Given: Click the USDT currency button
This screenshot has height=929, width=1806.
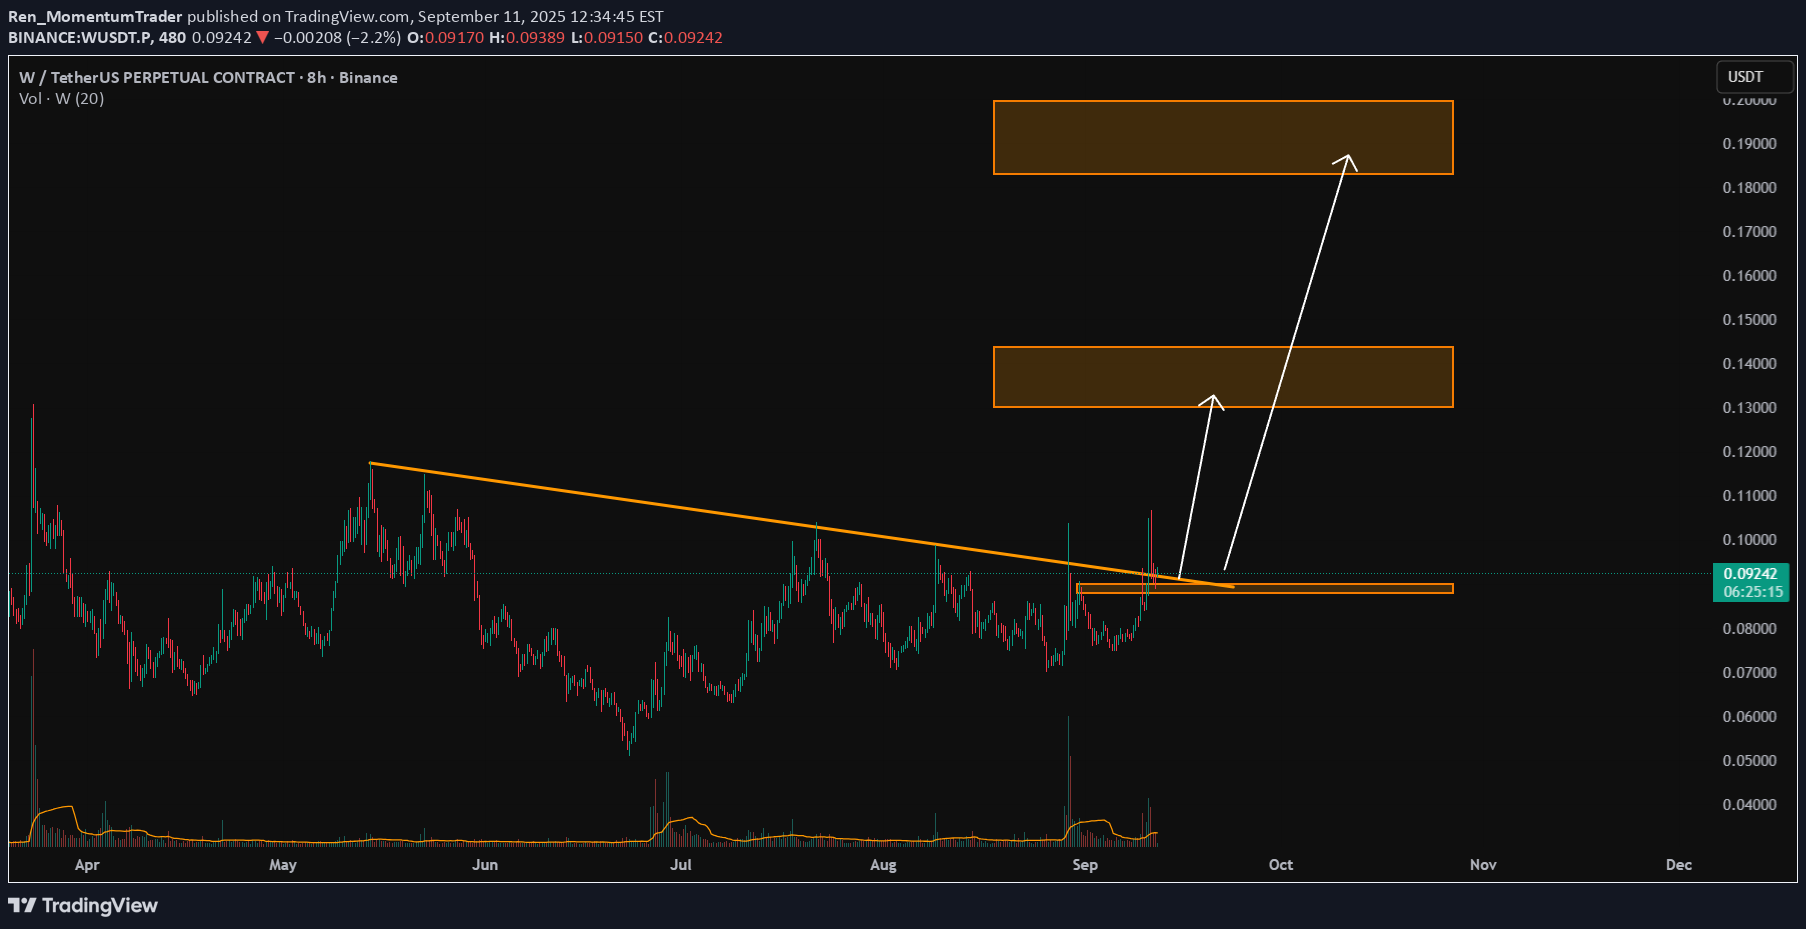Looking at the screenshot, I should (1754, 77).
